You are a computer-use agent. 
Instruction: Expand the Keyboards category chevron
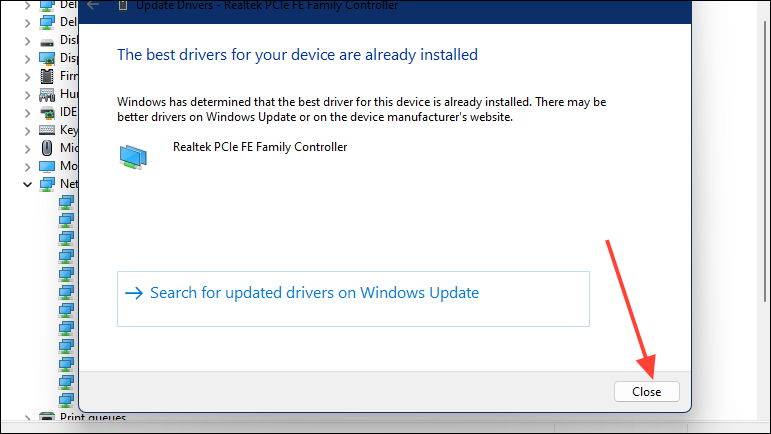point(28,131)
